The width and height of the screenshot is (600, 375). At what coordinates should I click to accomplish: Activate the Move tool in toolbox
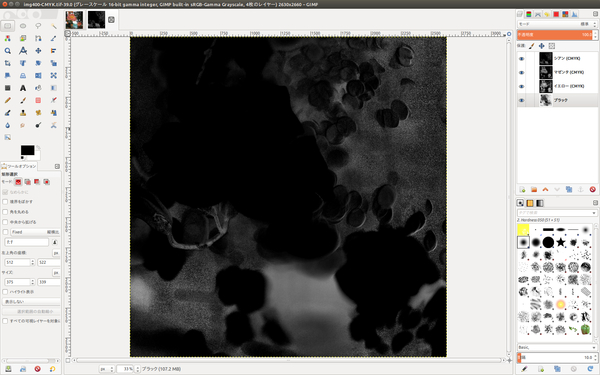point(38,51)
